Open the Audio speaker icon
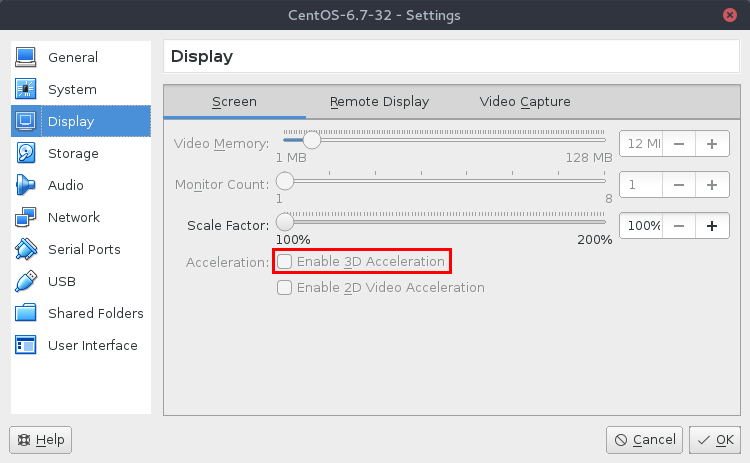 [x=25, y=185]
